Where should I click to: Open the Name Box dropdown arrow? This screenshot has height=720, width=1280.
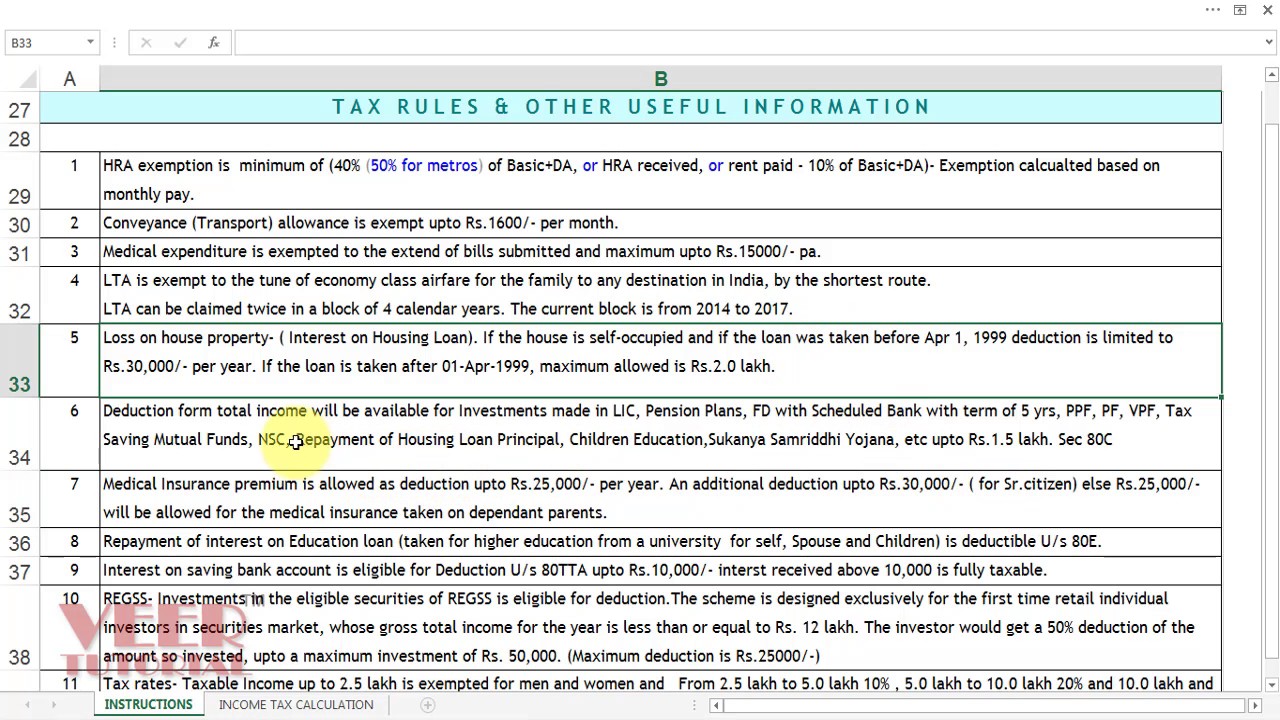coord(90,42)
